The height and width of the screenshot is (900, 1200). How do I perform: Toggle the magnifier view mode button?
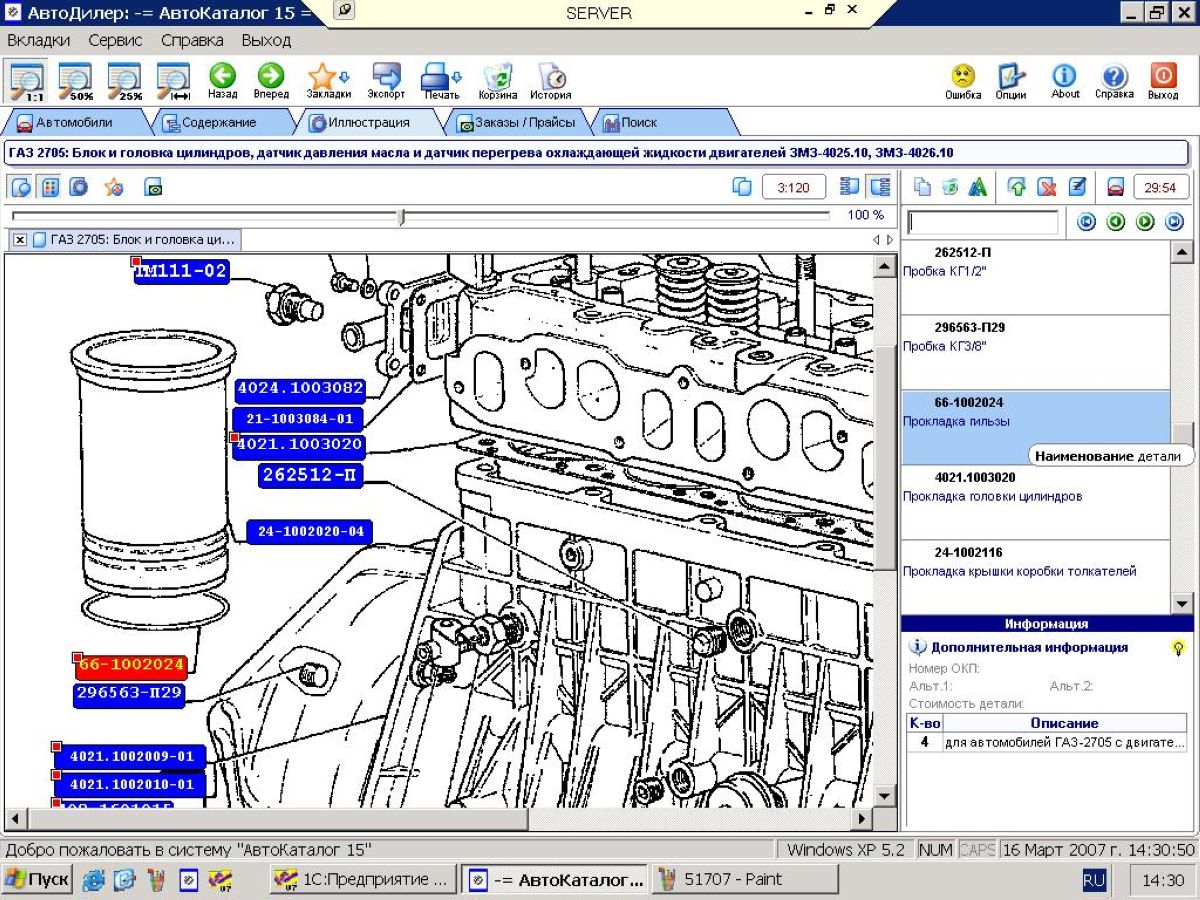pyautogui.click(x=21, y=187)
